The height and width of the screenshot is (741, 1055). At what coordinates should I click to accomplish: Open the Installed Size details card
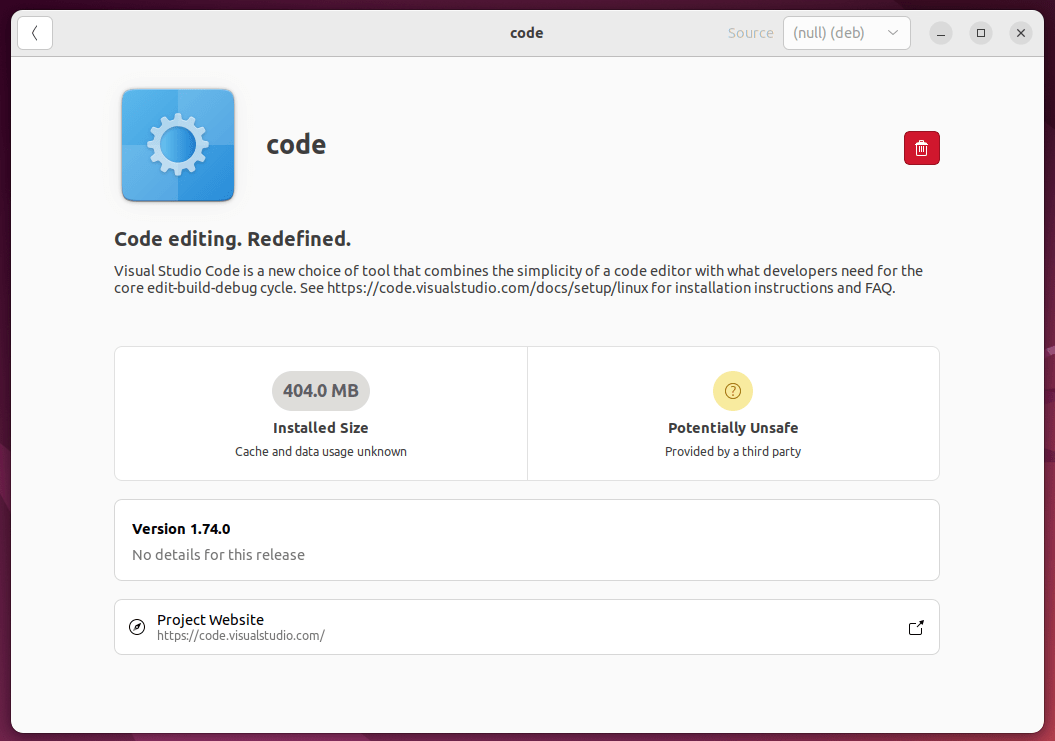tap(321, 413)
